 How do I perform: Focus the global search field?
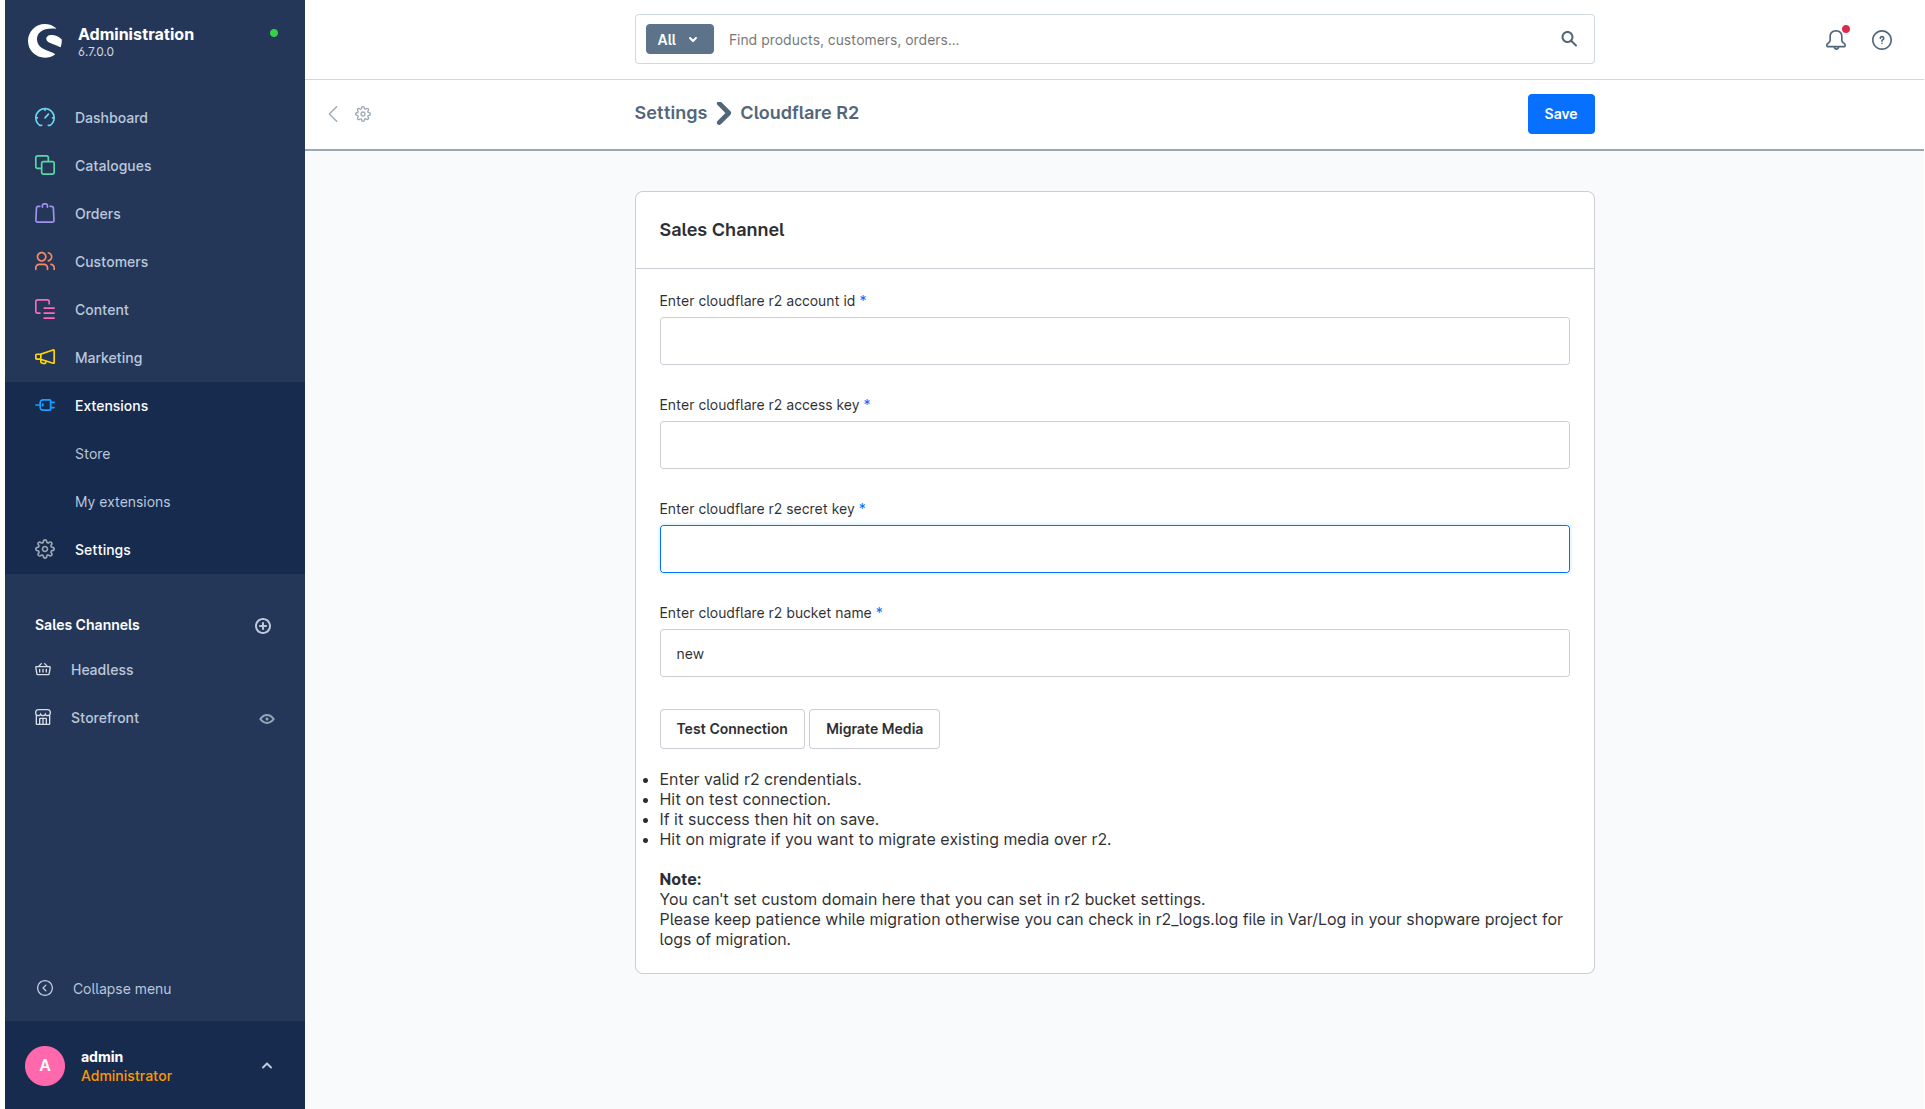coord(1138,40)
